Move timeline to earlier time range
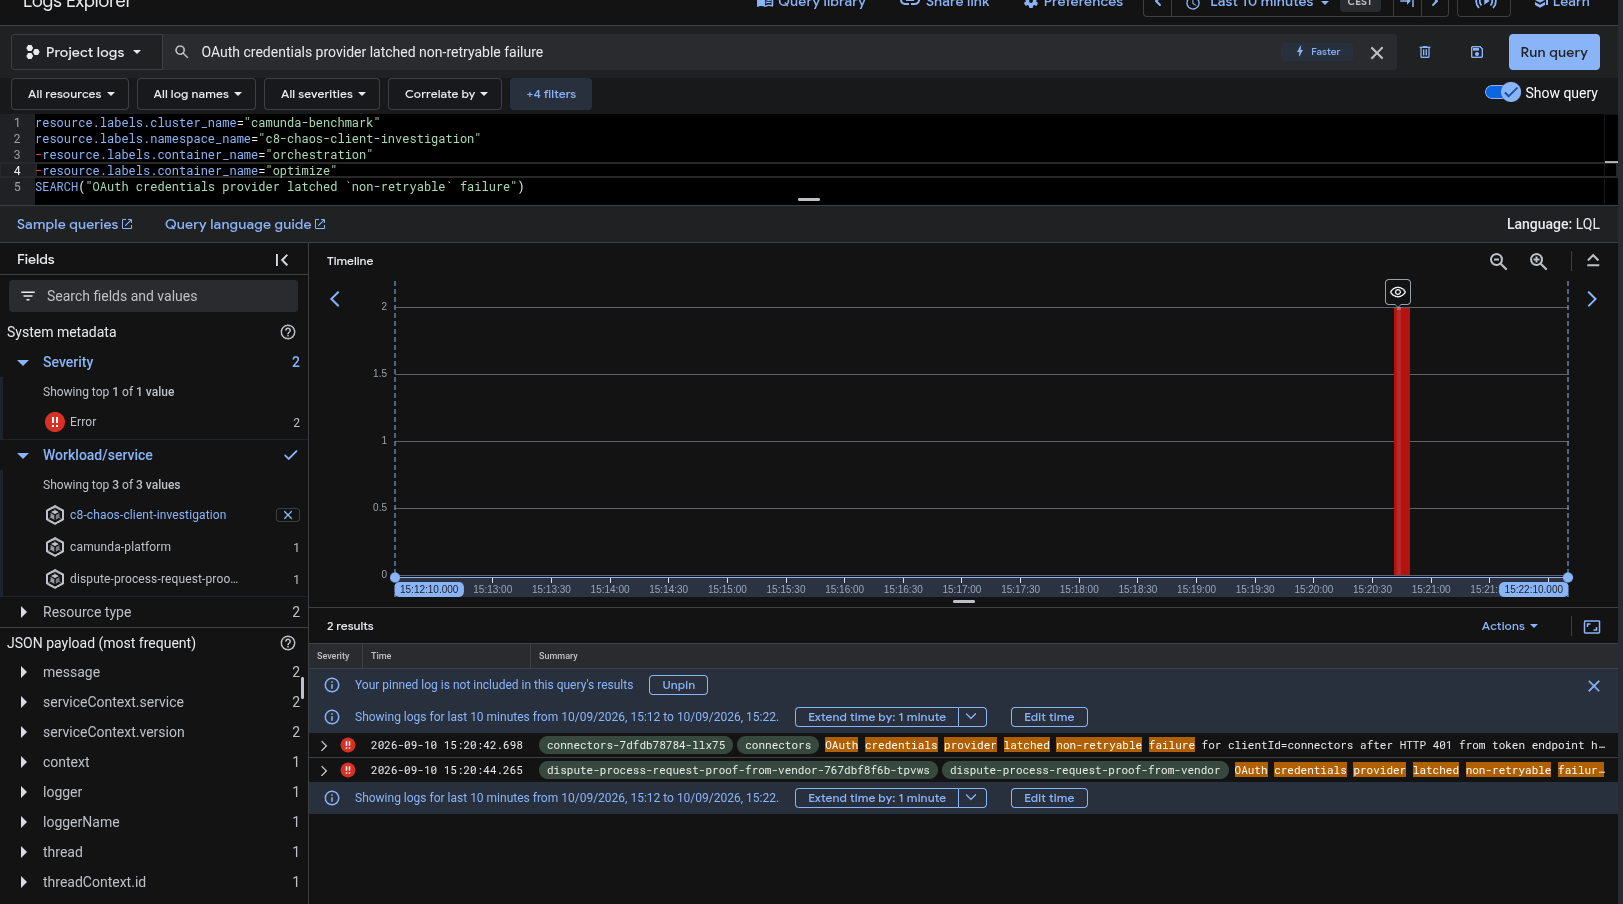Viewport: 1623px width, 904px height. click(x=335, y=299)
